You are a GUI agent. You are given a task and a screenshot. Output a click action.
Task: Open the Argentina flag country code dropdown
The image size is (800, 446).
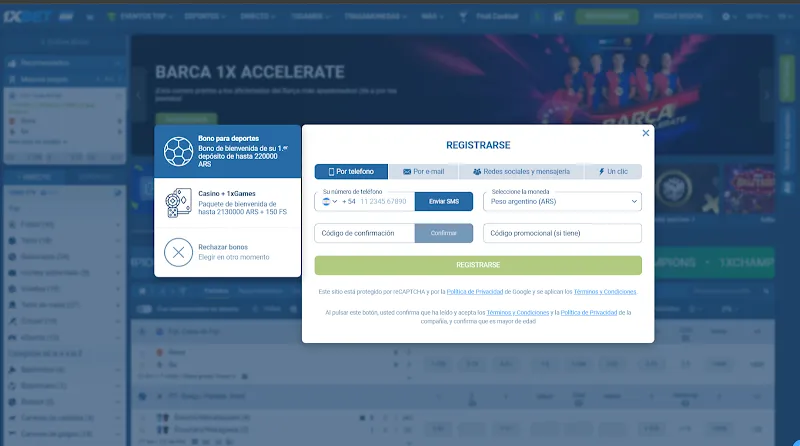tap(330, 202)
